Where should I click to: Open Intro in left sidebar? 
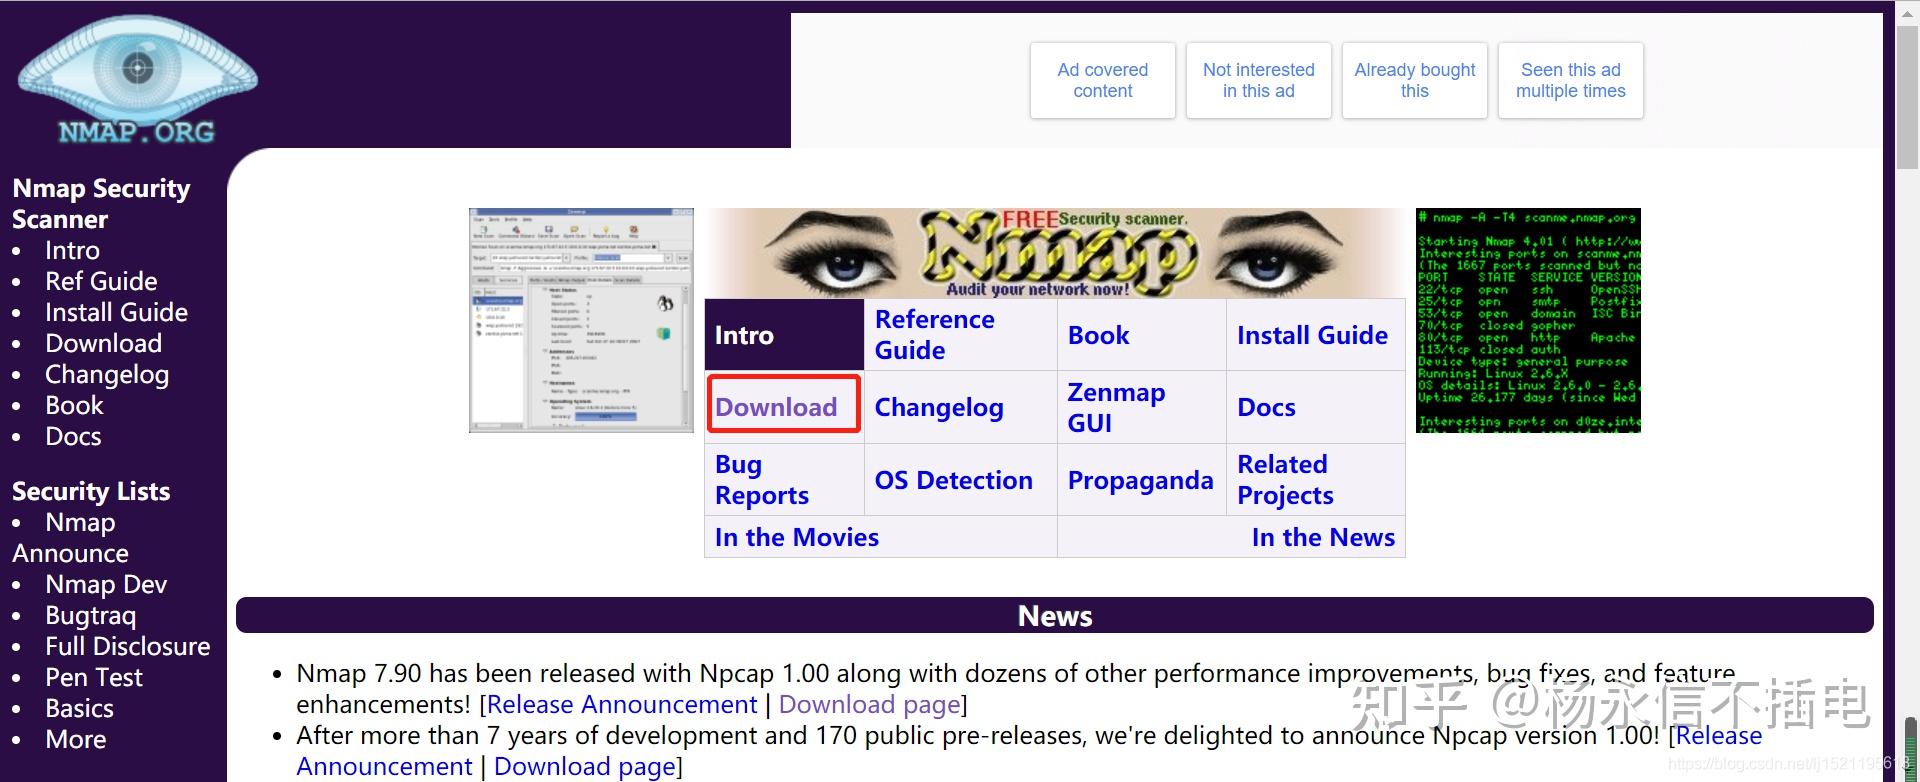tap(72, 250)
